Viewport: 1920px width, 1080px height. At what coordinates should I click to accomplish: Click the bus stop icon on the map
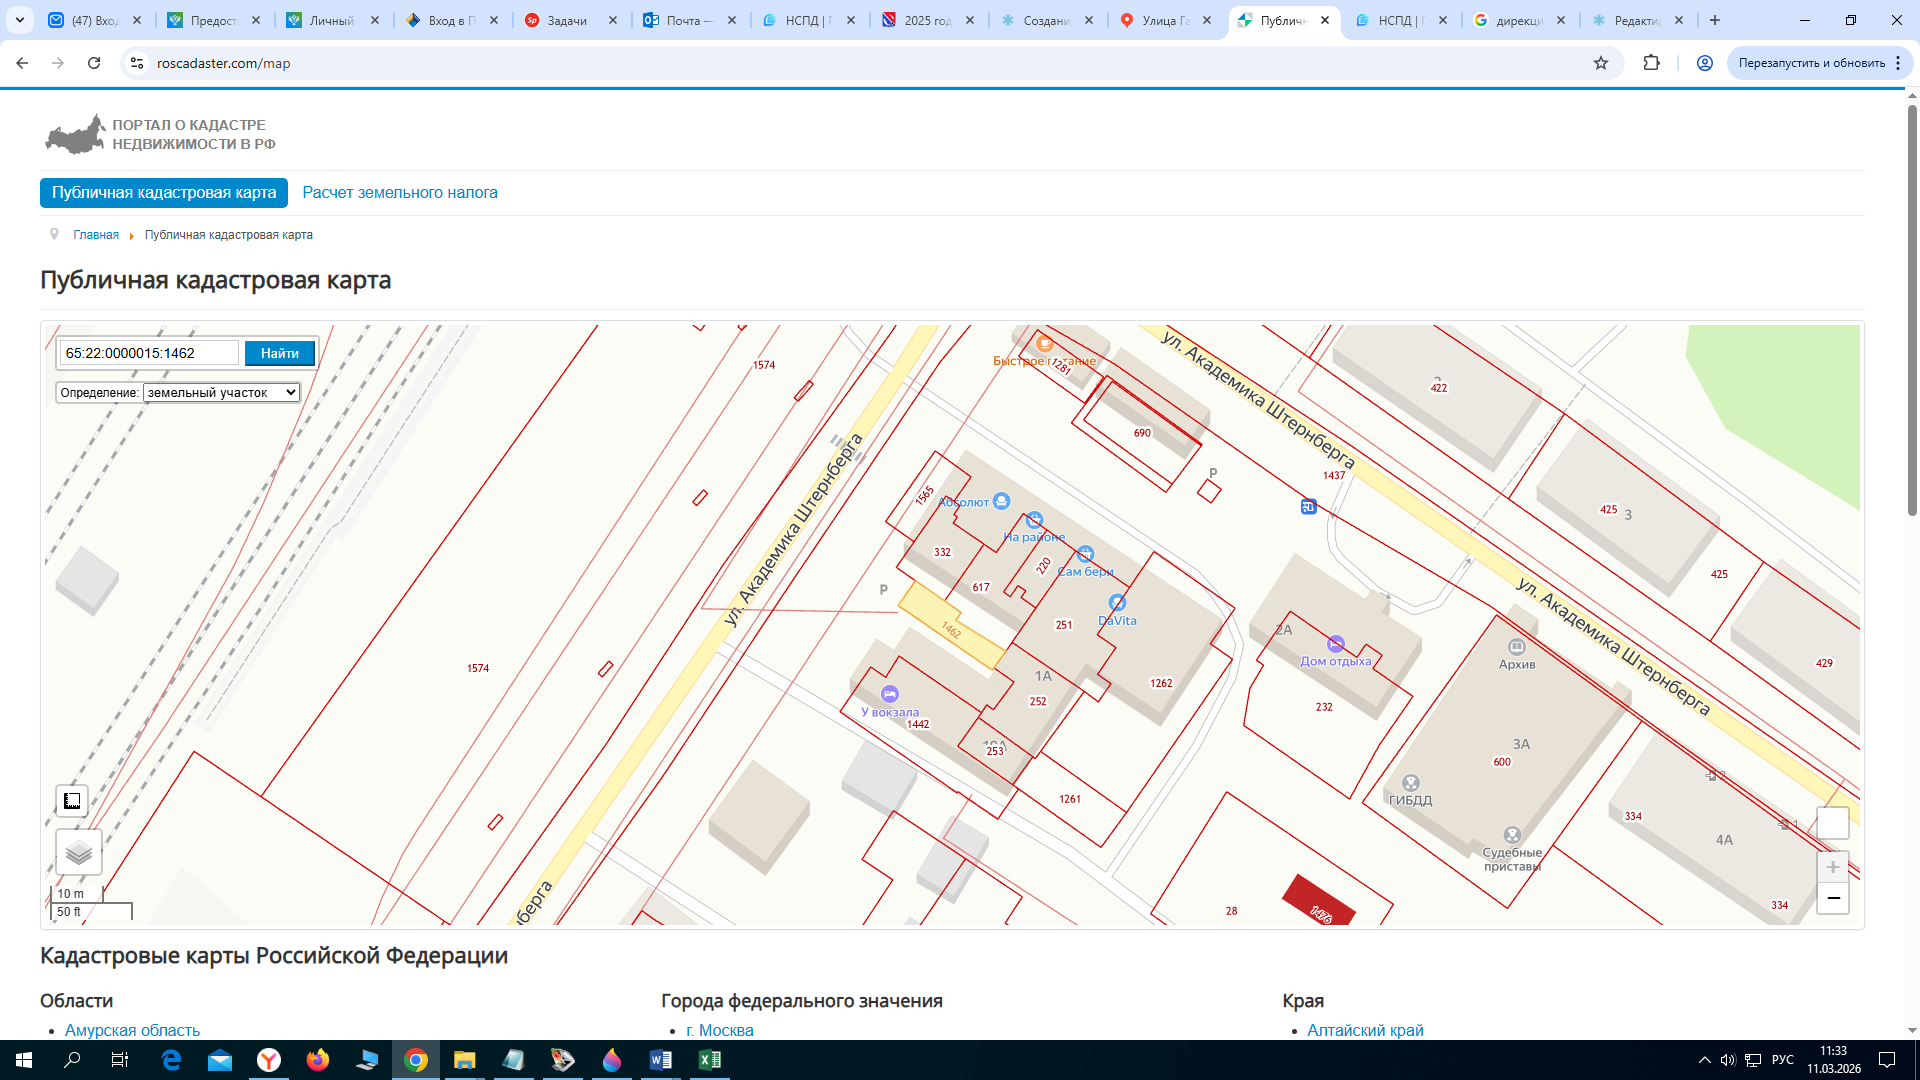point(1308,507)
